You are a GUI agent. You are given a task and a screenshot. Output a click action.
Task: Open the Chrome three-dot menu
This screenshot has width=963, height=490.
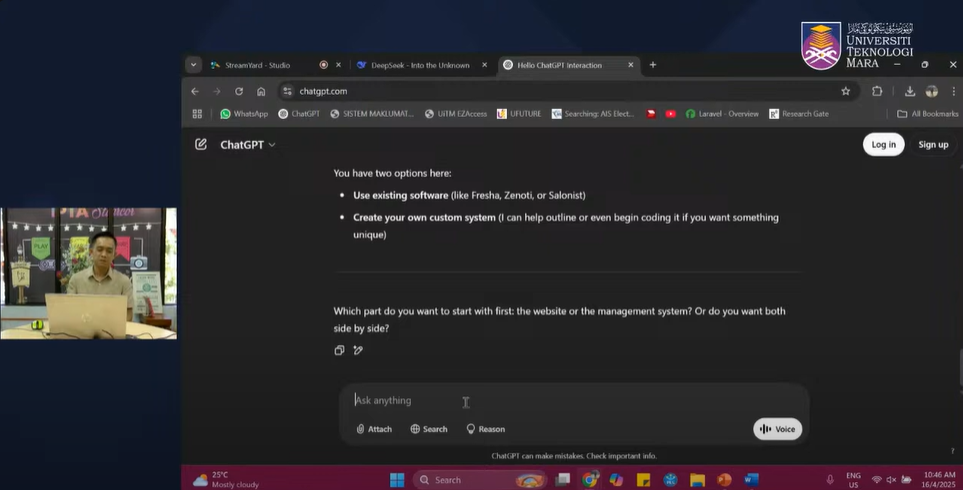tap(953, 91)
